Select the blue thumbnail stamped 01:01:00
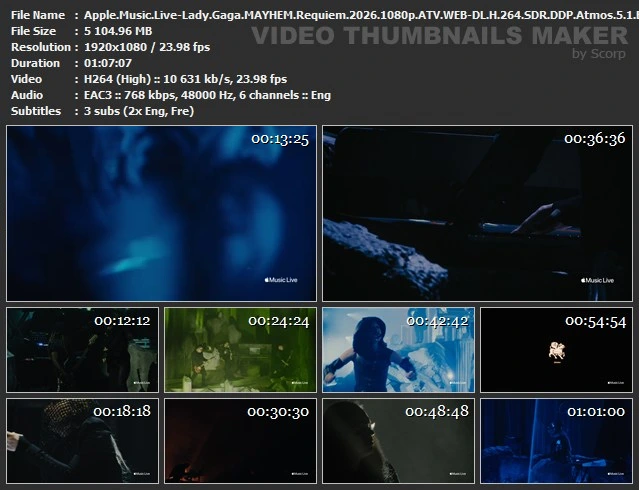The width and height of the screenshot is (639, 490). tap(556, 441)
